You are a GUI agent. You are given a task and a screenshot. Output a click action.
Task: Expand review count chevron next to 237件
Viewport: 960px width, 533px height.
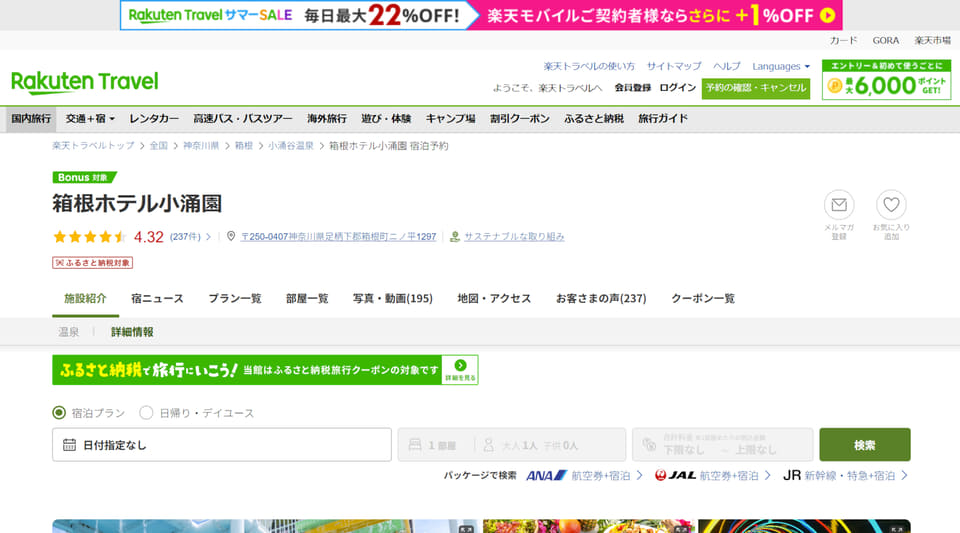pyautogui.click(x=208, y=237)
